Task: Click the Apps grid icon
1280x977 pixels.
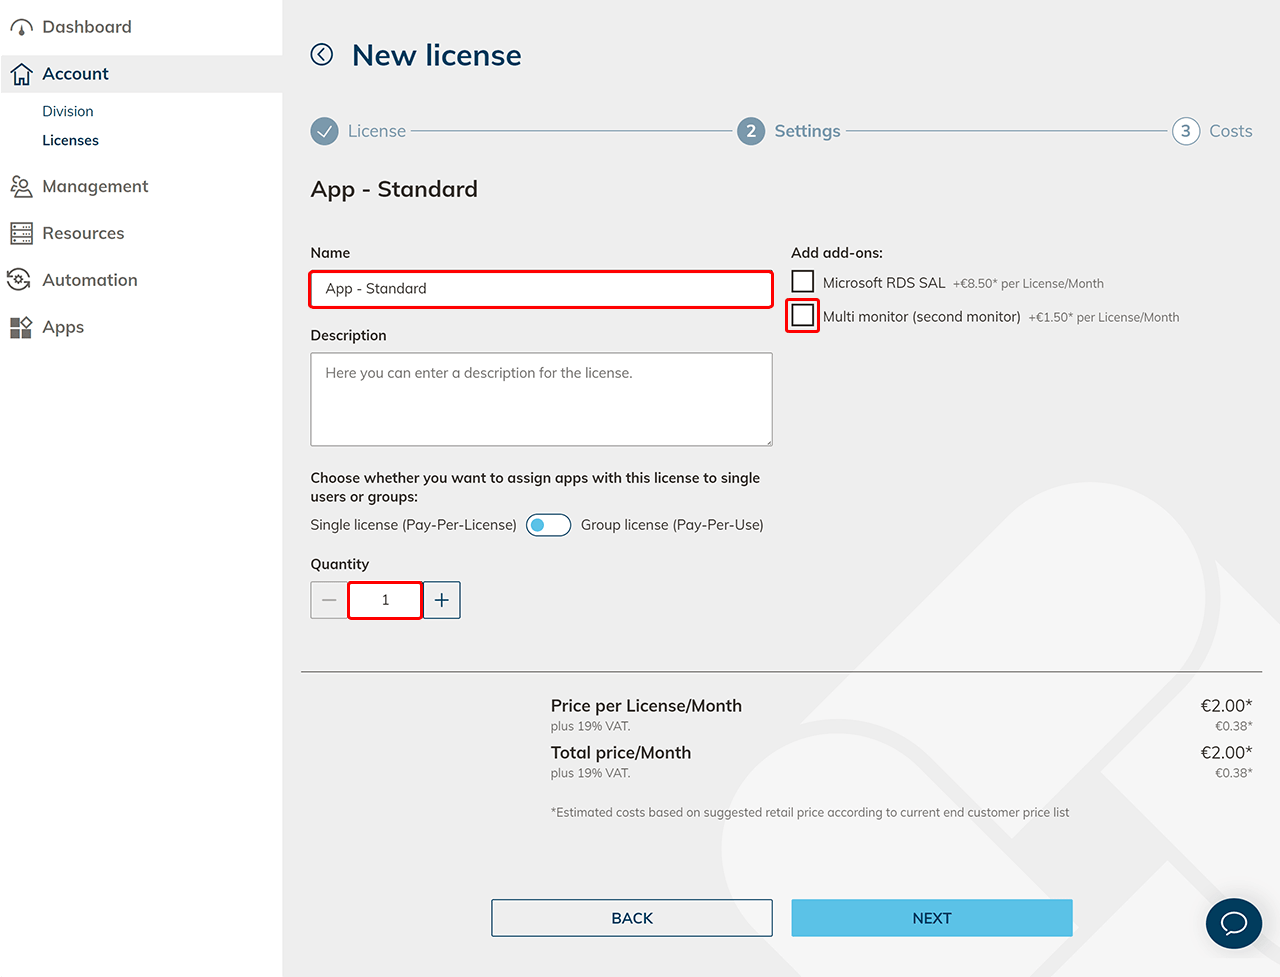Action: 21,328
